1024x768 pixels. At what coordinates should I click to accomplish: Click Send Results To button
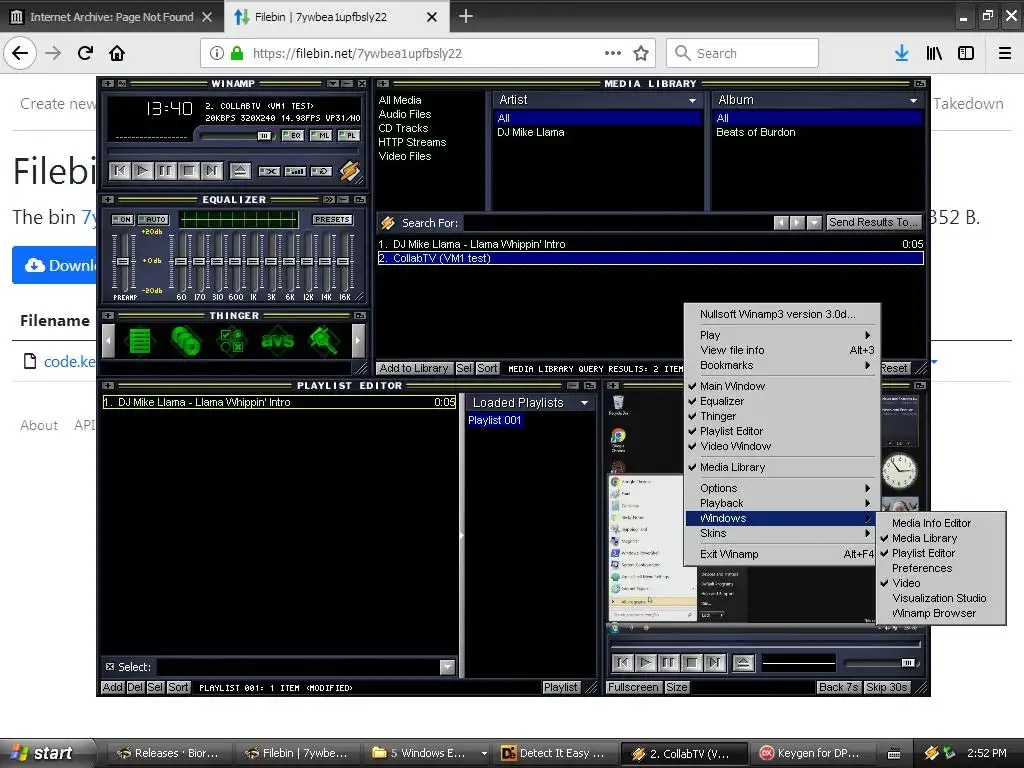874,223
